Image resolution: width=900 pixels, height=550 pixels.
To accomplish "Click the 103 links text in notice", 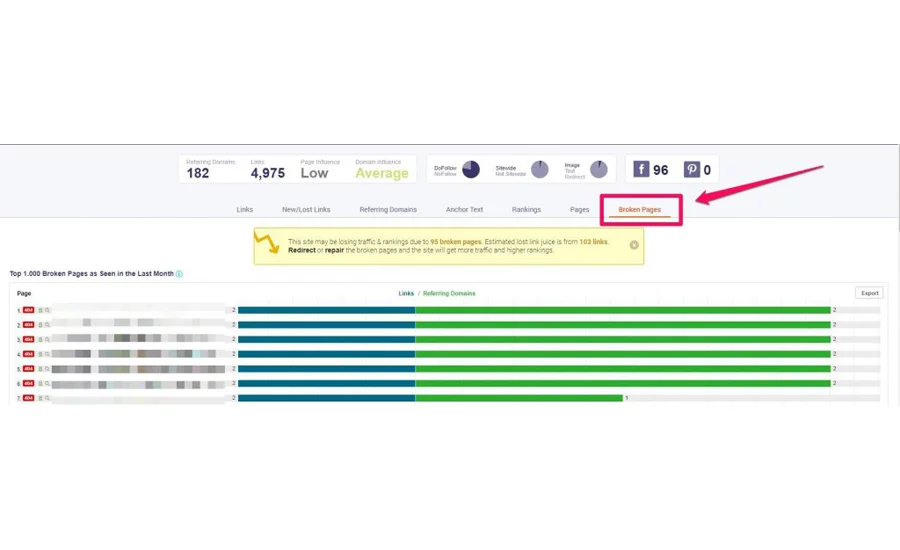I will click(x=593, y=242).
